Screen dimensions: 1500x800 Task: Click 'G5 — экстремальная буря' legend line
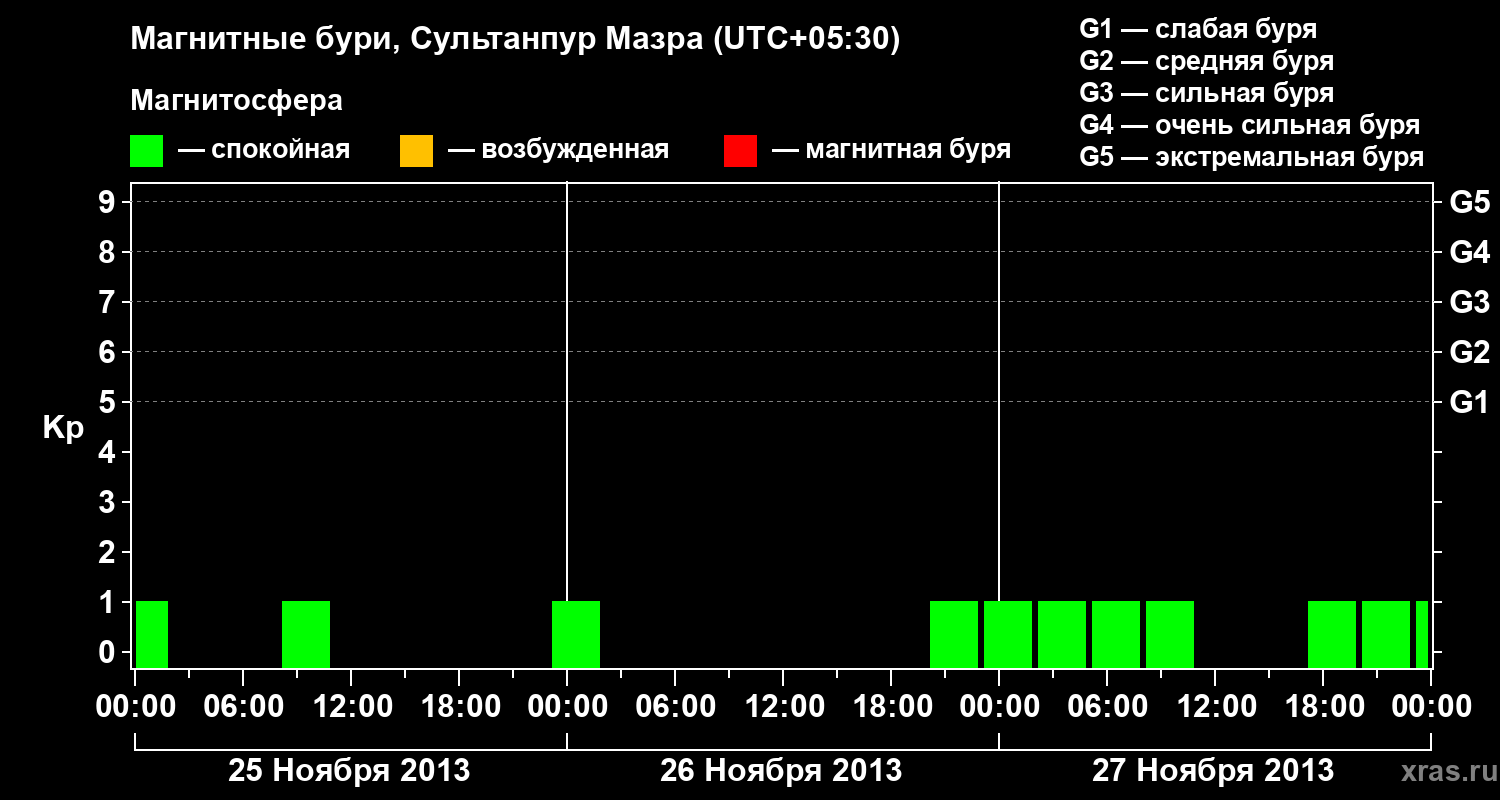pyautogui.click(x=1252, y=158)
